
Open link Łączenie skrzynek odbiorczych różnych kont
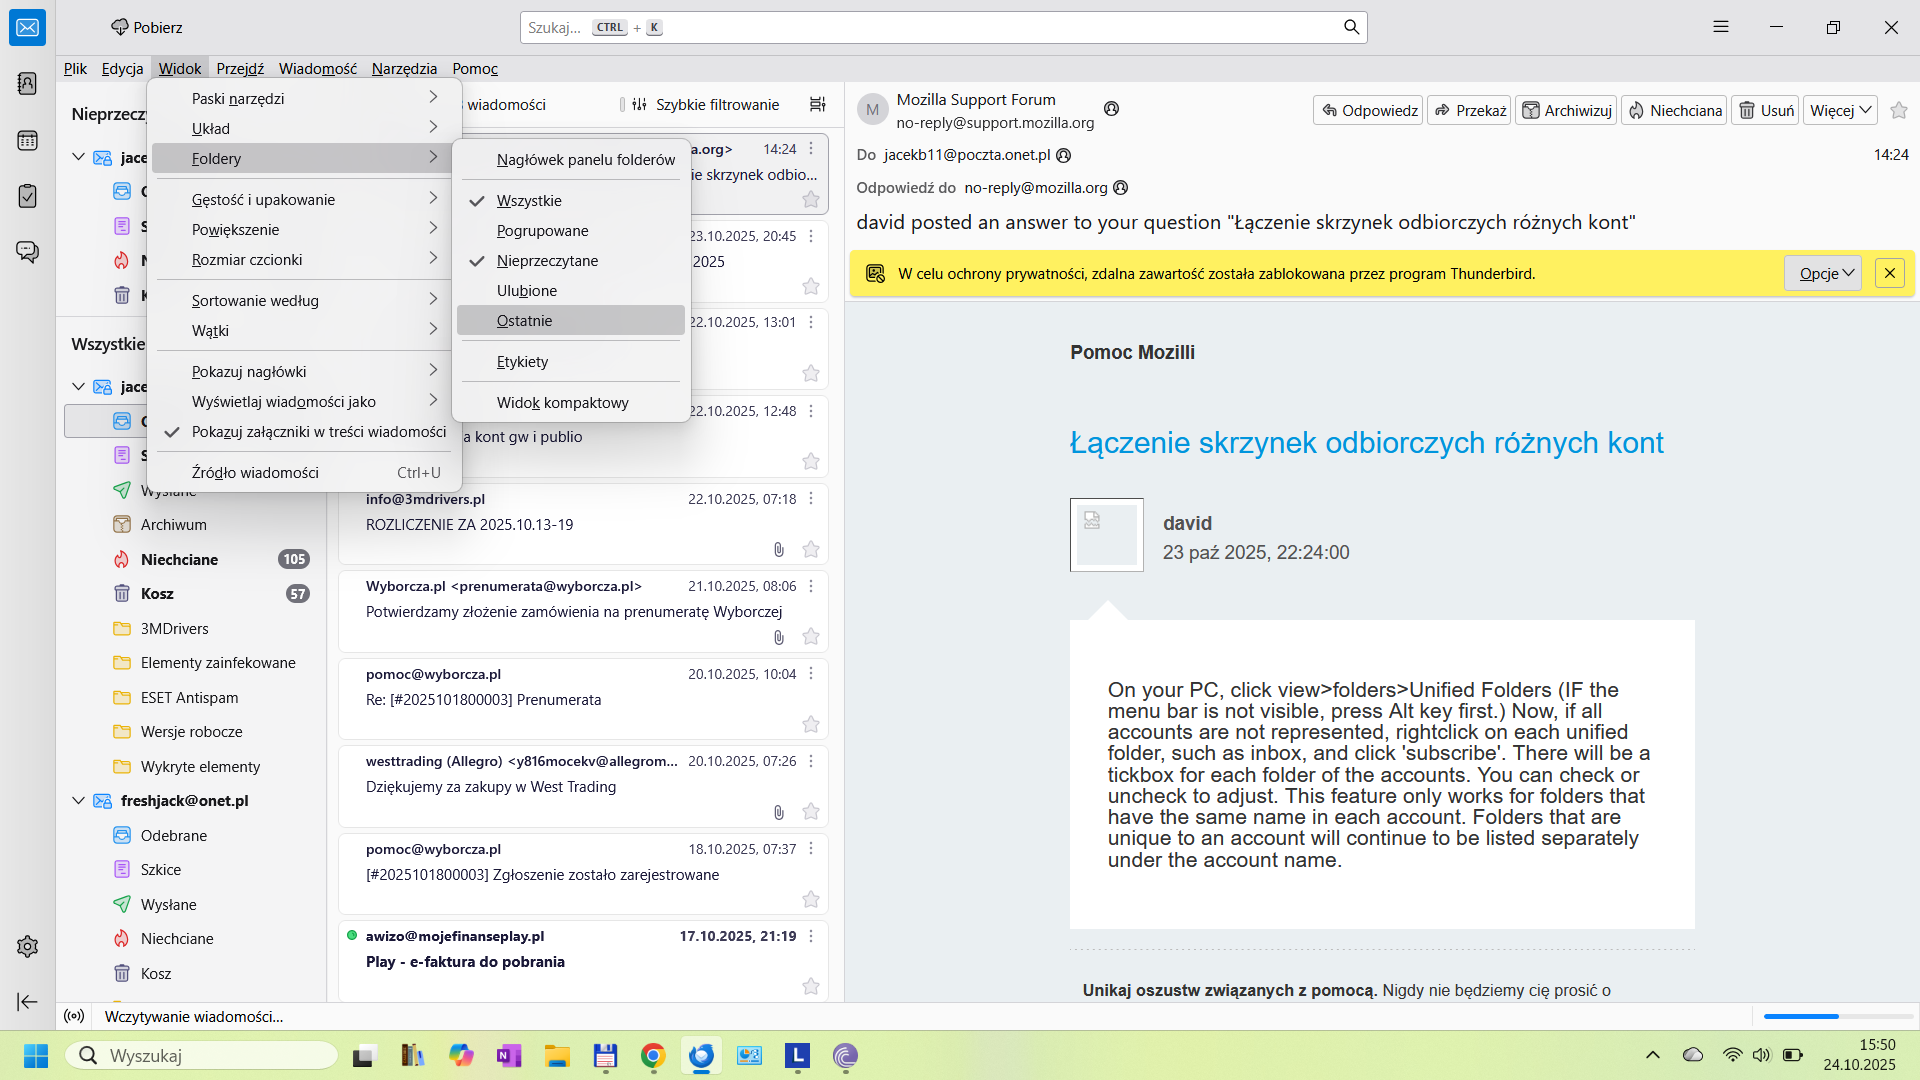point(1366,443)
